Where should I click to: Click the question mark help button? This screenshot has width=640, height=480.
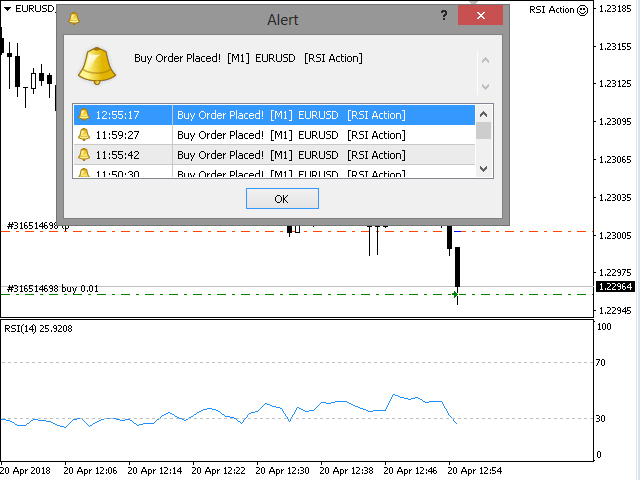tap(444, 16)
